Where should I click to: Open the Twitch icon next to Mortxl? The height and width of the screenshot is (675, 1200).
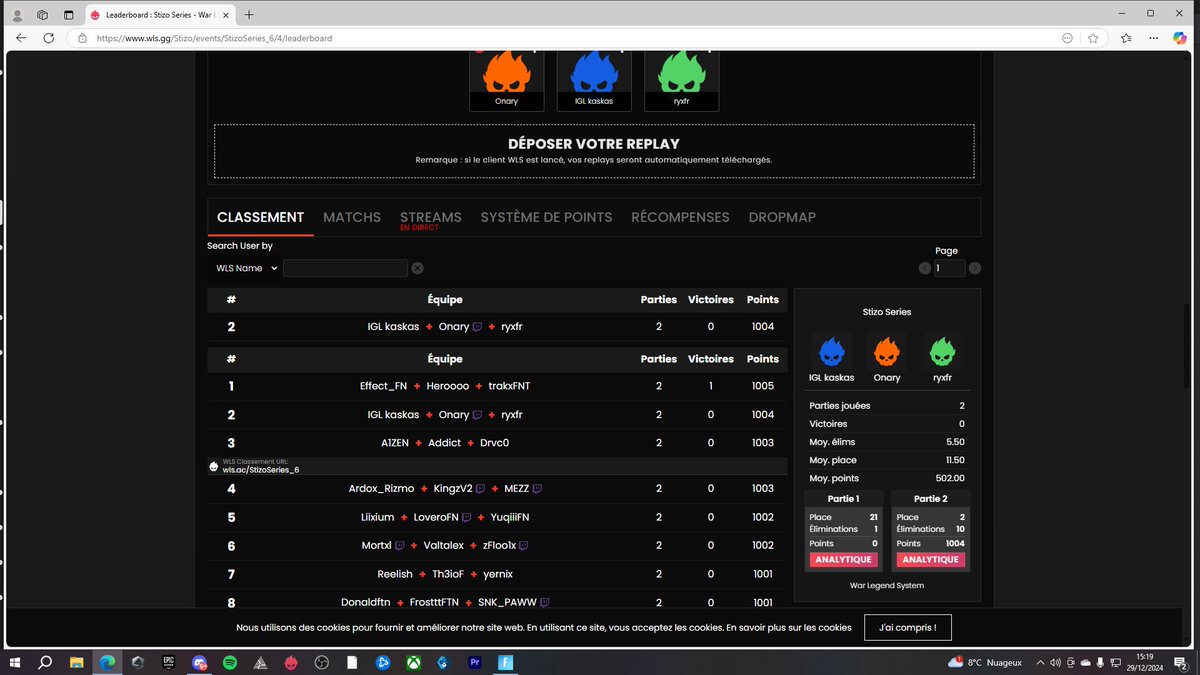tap(400, 546)
